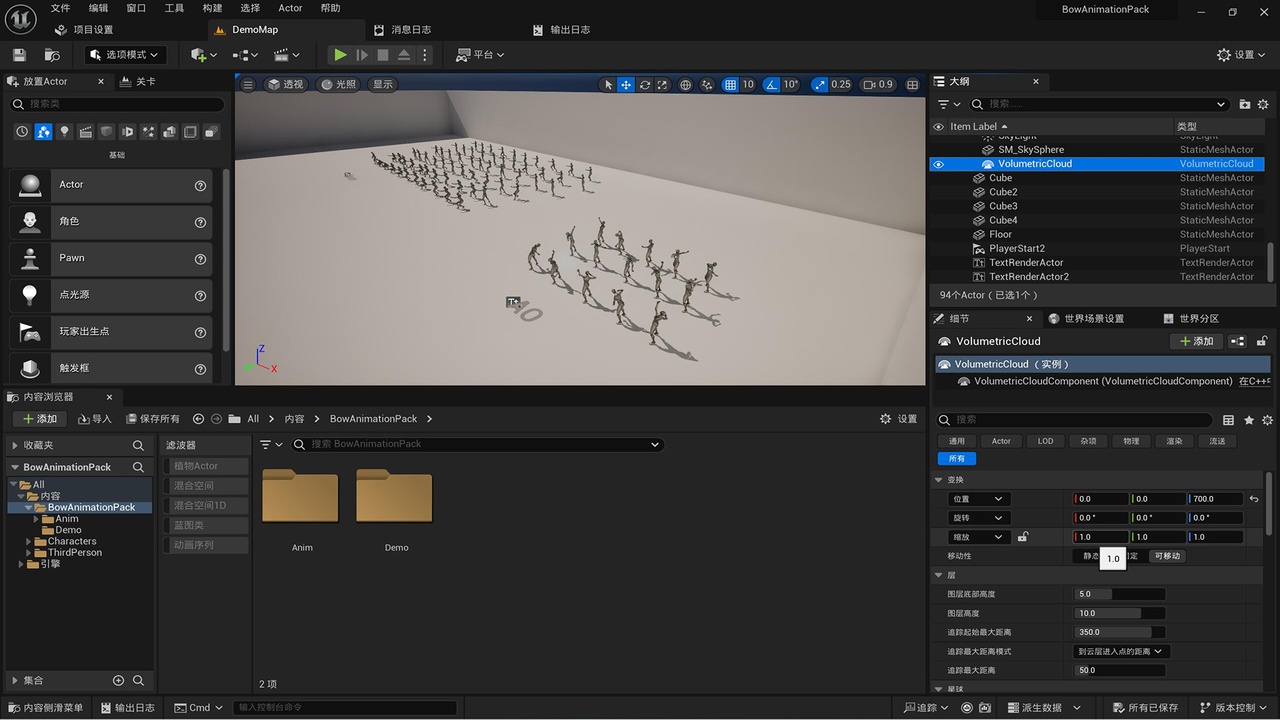Collapse the 变换 transform section
1280x720 pixels.
tap(939, 480)
